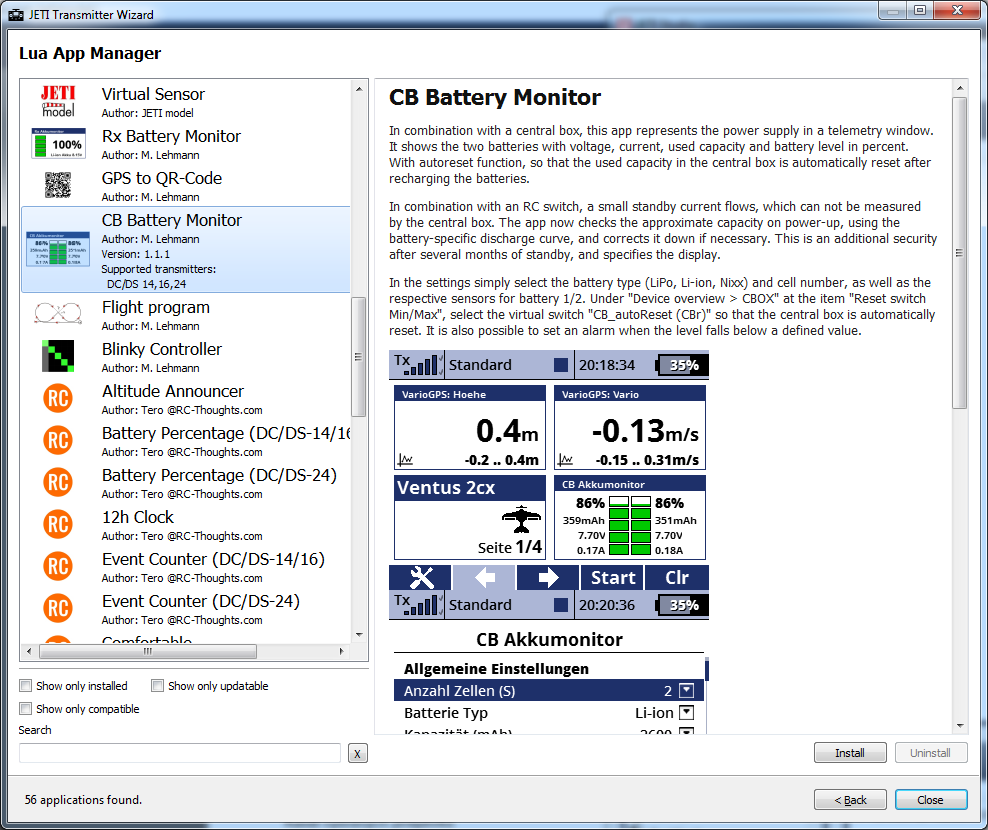This screenshot has width=988, height=830.
Task: Click the JETI Transmitter Wizard title bar icon
Action: click(16, 14)
